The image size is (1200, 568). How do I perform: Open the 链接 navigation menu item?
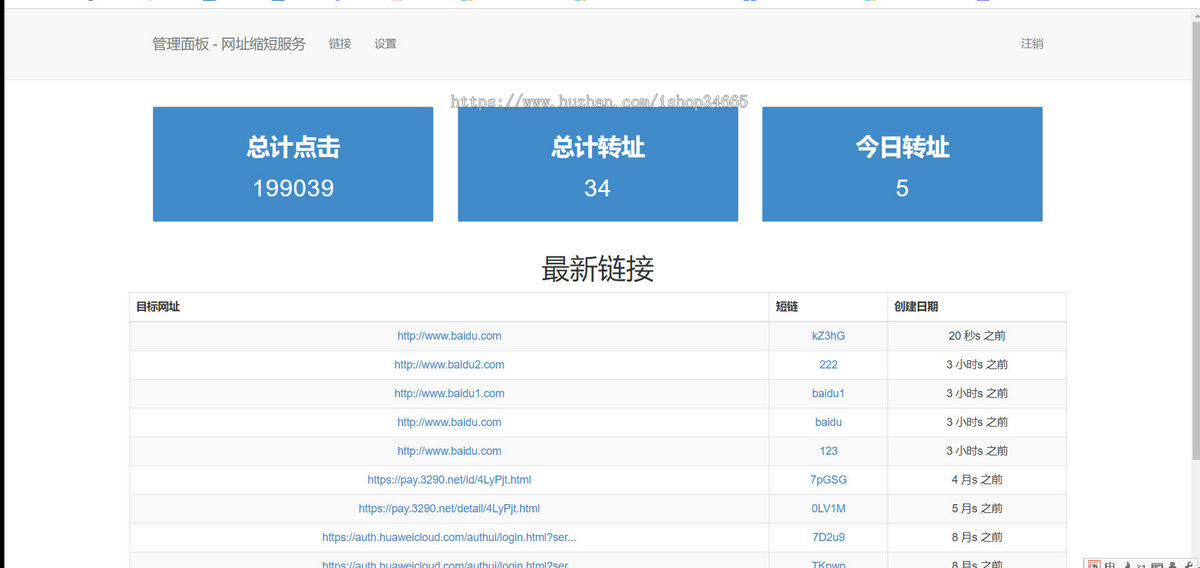click(x=340, y=44)
